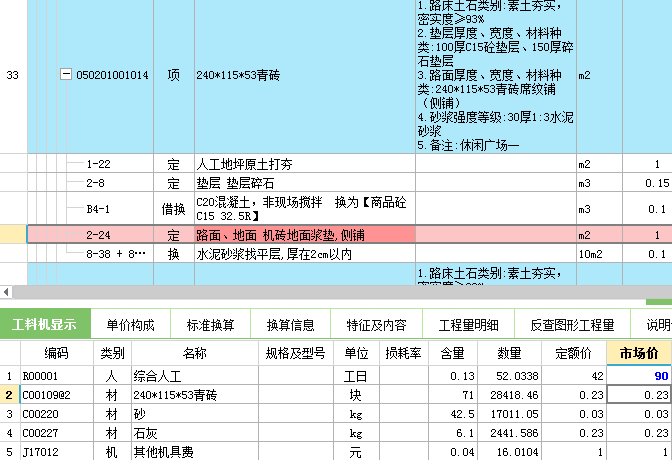Click the 市场价 column header
This screenshot has height=460, width=672.
tap(639, 353)
